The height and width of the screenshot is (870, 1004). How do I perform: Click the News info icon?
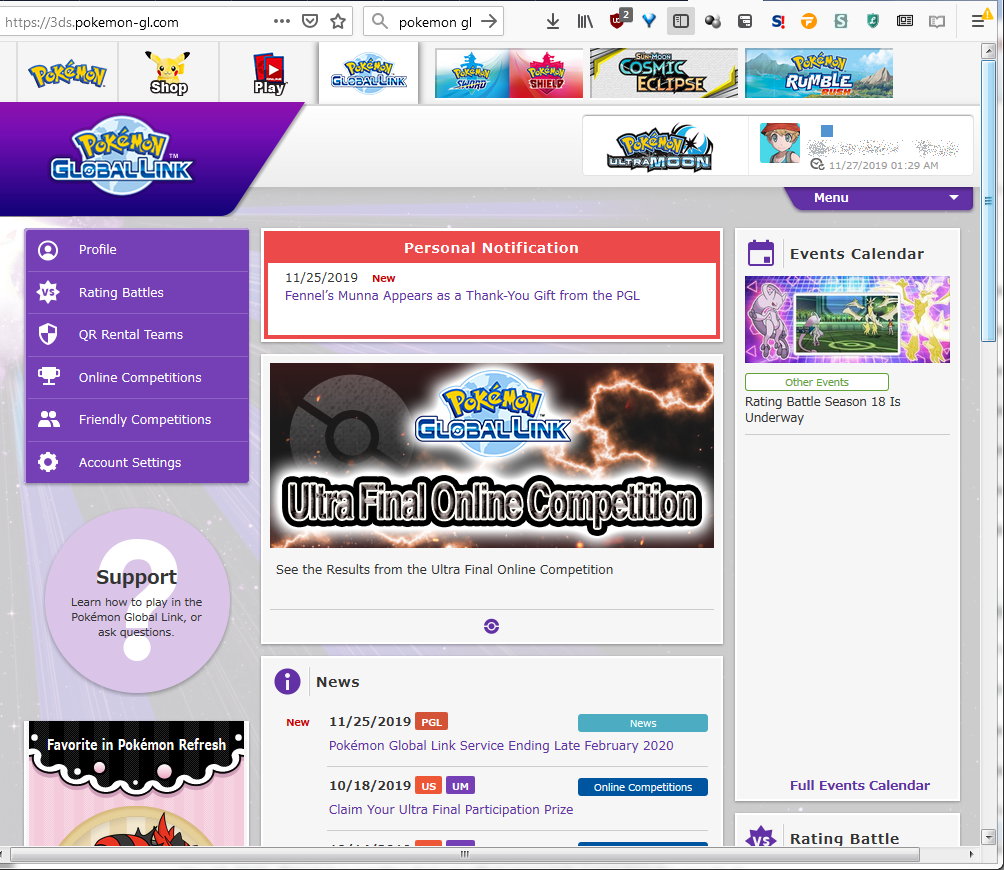pos(287,682)
